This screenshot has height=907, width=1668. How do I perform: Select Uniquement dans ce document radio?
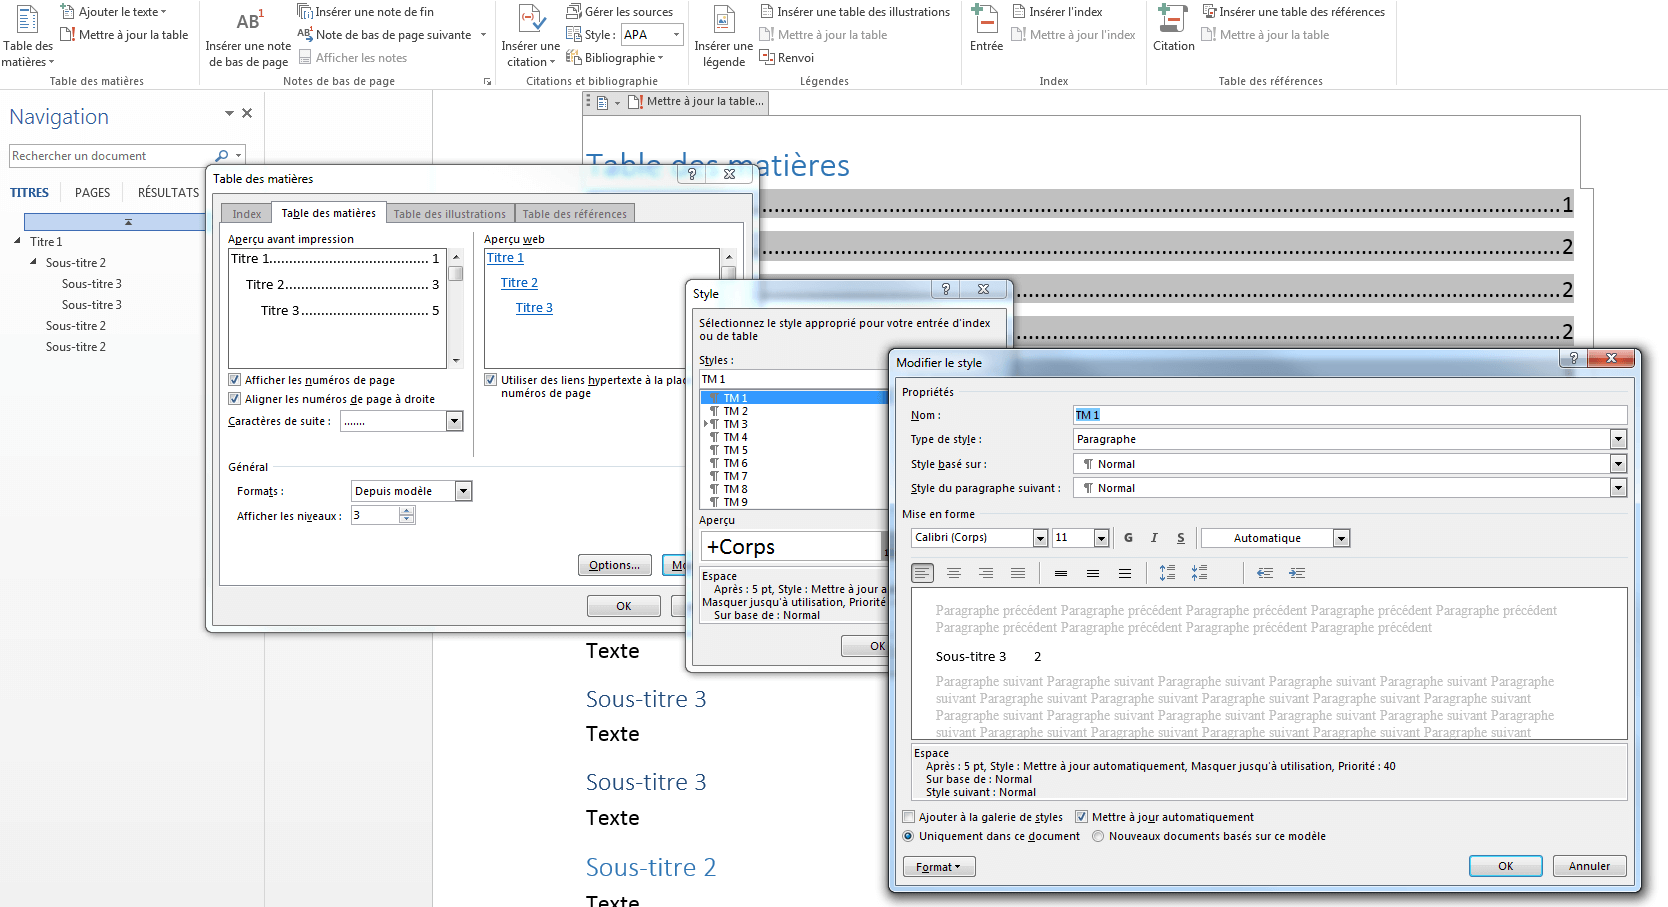point(908,836)
